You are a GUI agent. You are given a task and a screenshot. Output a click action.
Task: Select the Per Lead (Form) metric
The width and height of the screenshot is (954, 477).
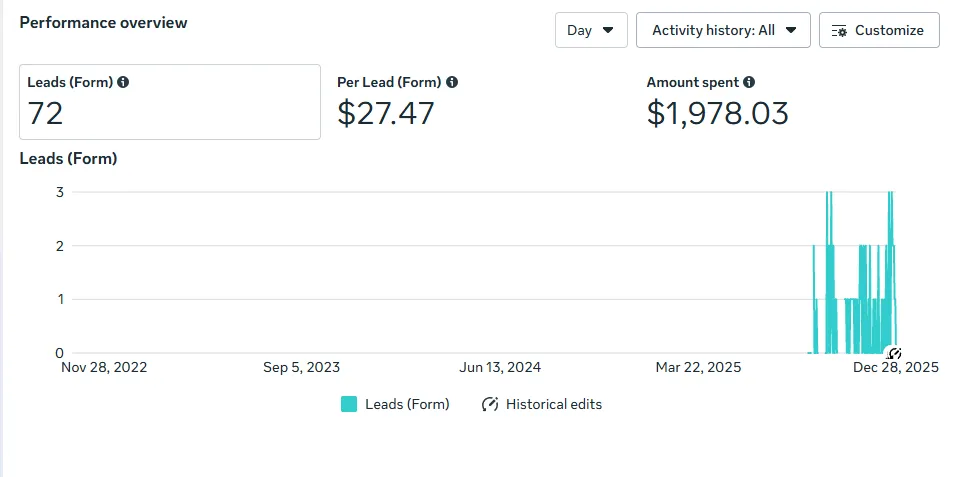[x=397, y=102]
